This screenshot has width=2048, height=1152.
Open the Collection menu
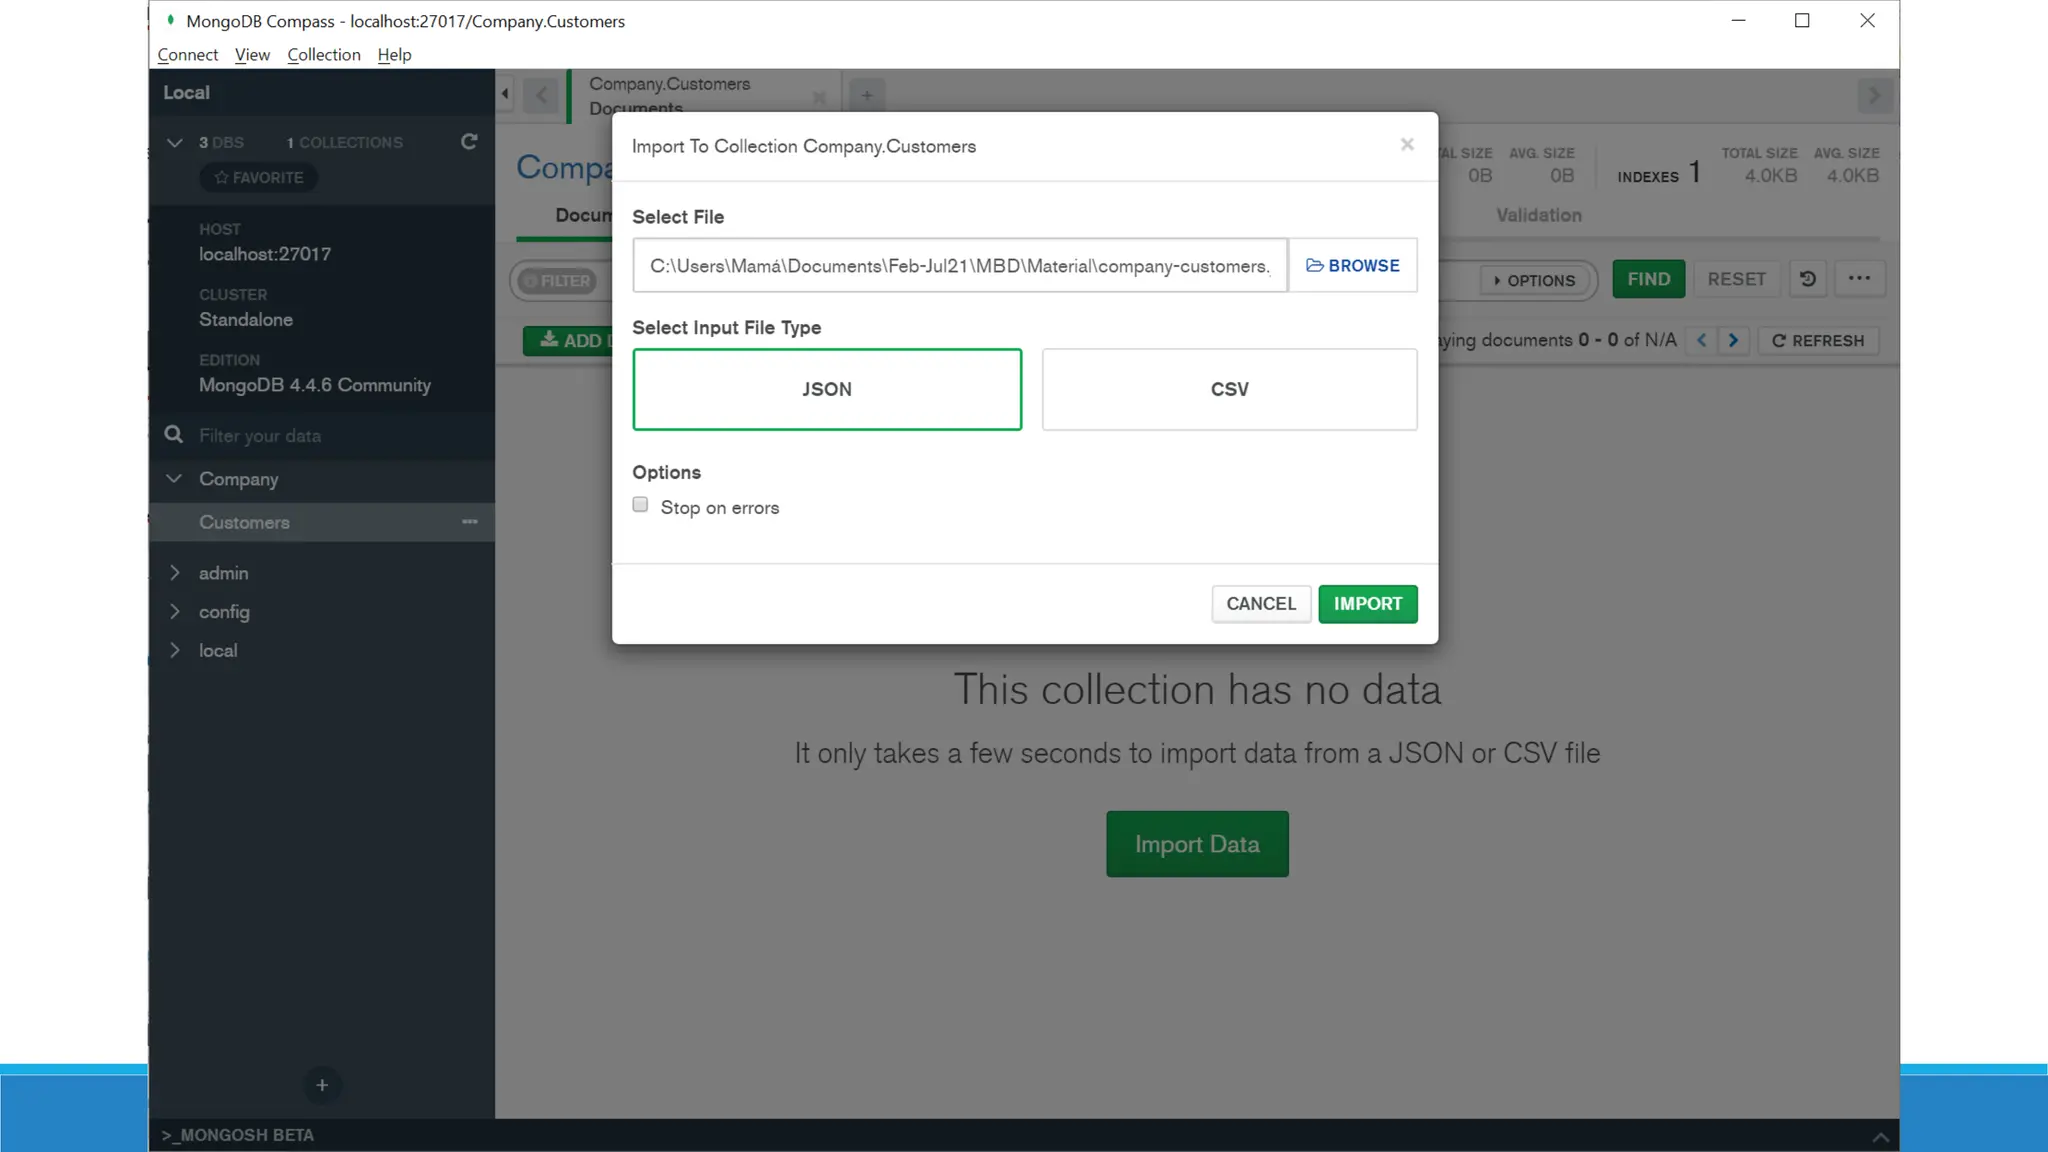click(323, 55)
